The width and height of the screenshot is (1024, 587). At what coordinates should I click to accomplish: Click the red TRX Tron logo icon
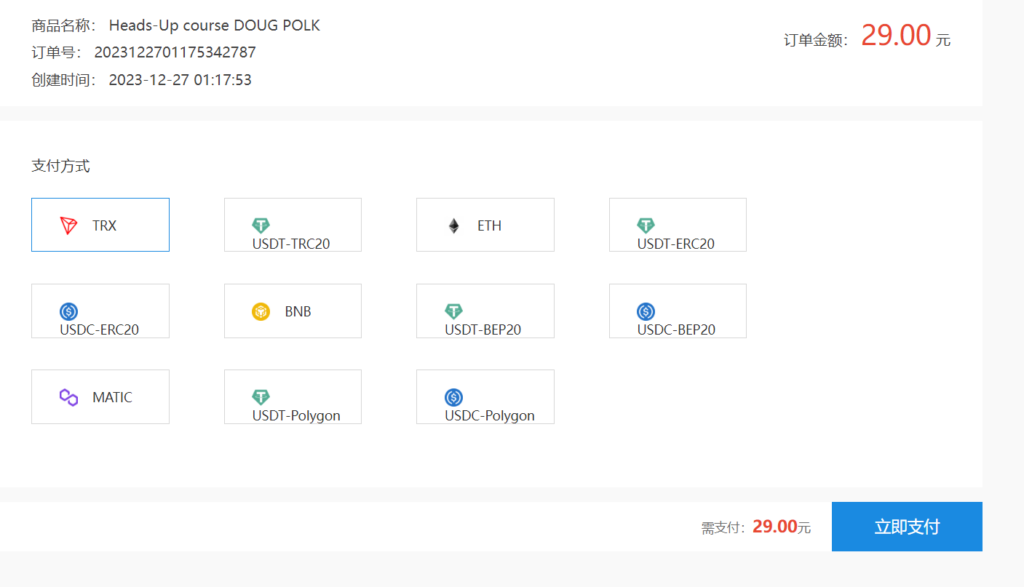(x=69, y=225)
